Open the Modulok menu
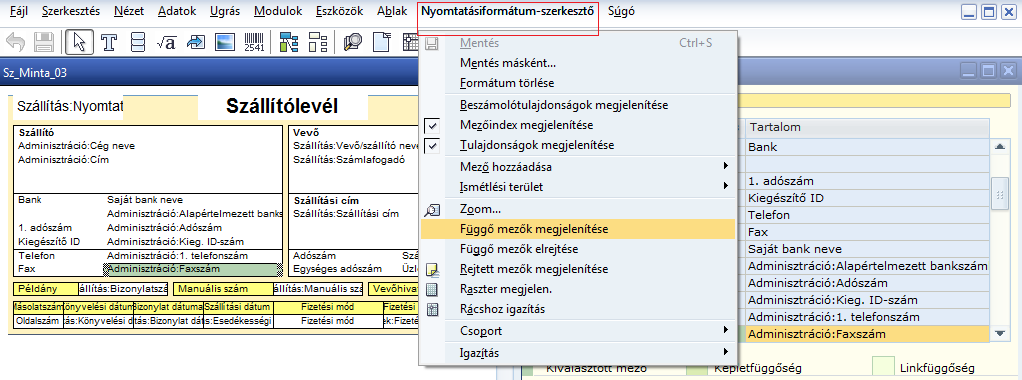The image size is (1022, 380). (x=278, y=11)
